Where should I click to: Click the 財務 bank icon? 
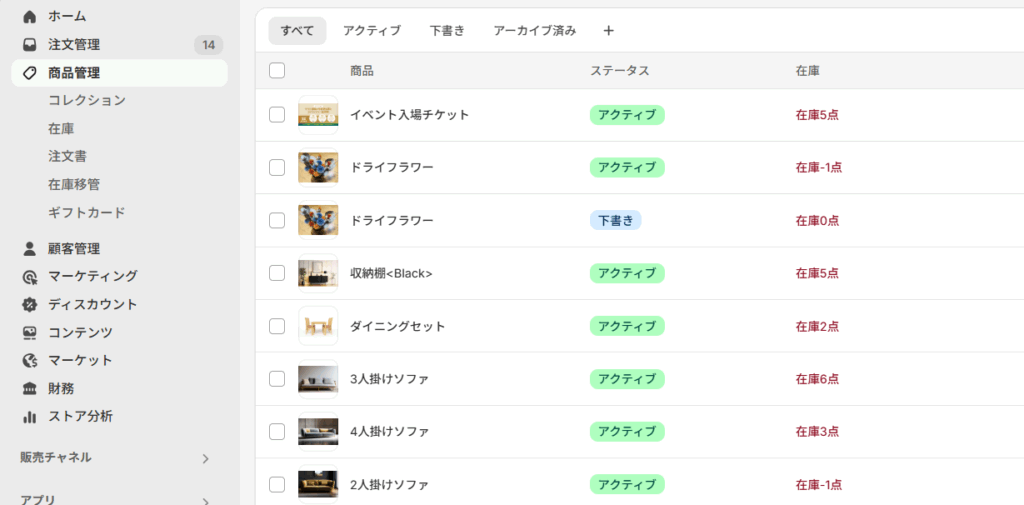[x=30, y=389]
